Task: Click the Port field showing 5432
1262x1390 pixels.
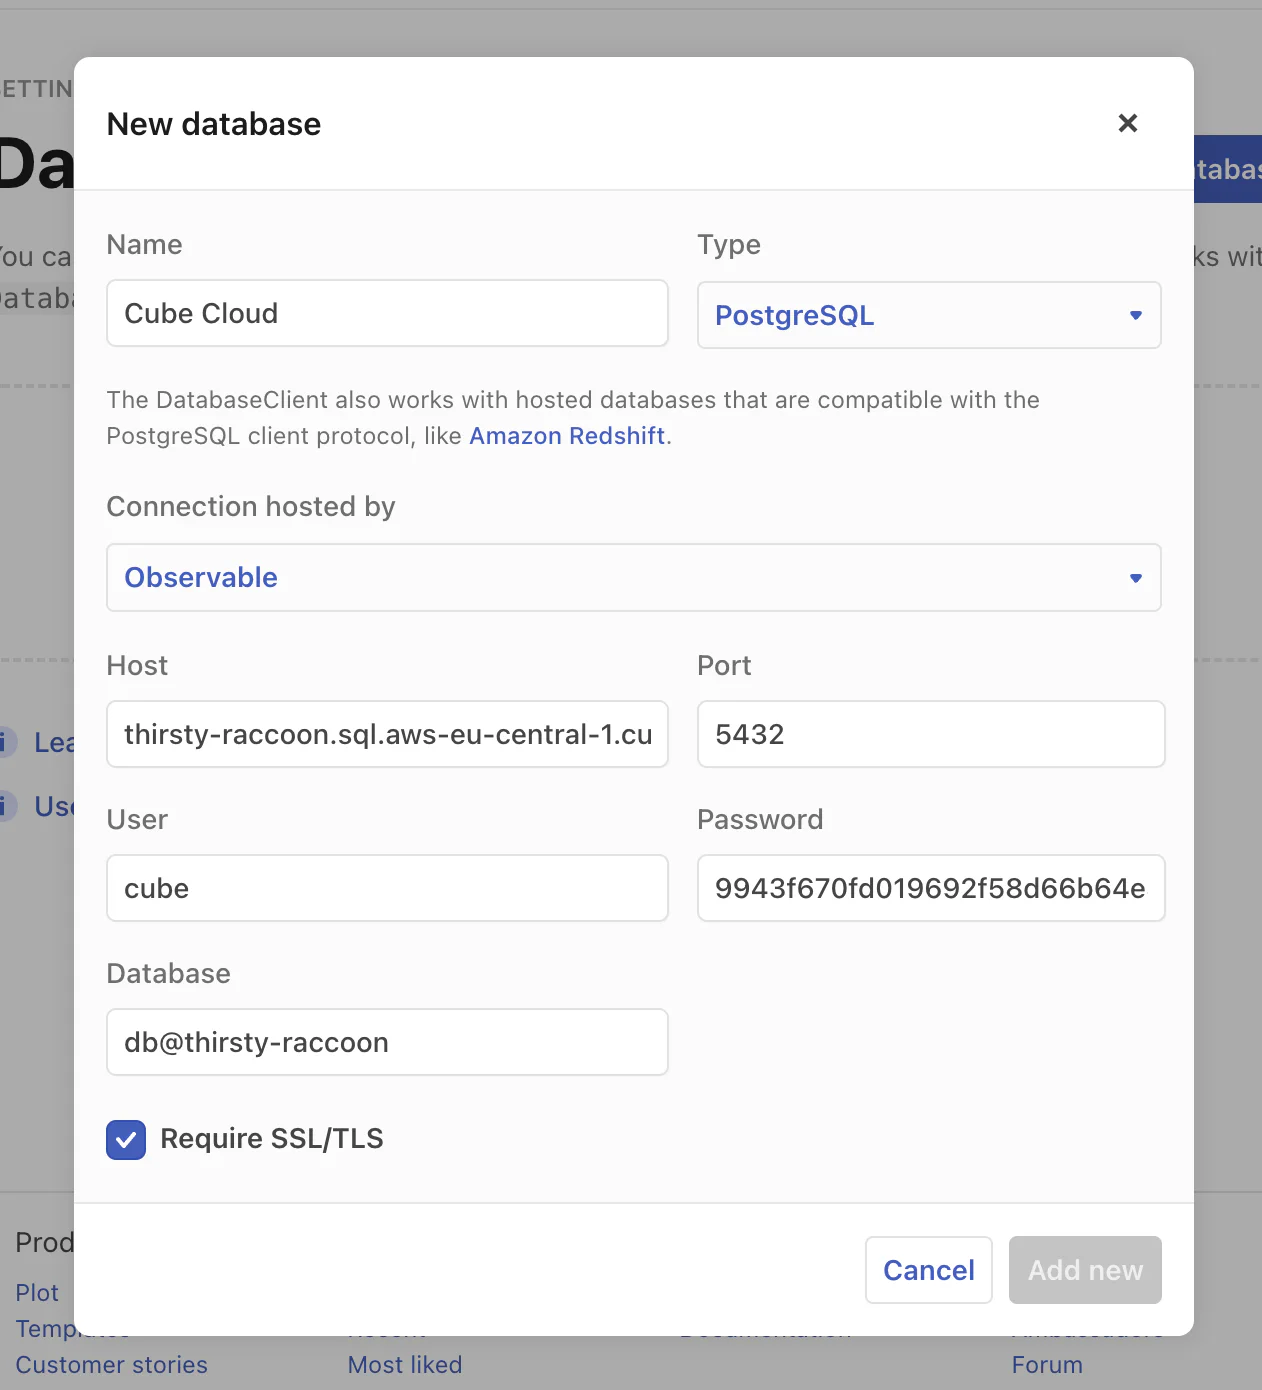Action: click(930, 734)
